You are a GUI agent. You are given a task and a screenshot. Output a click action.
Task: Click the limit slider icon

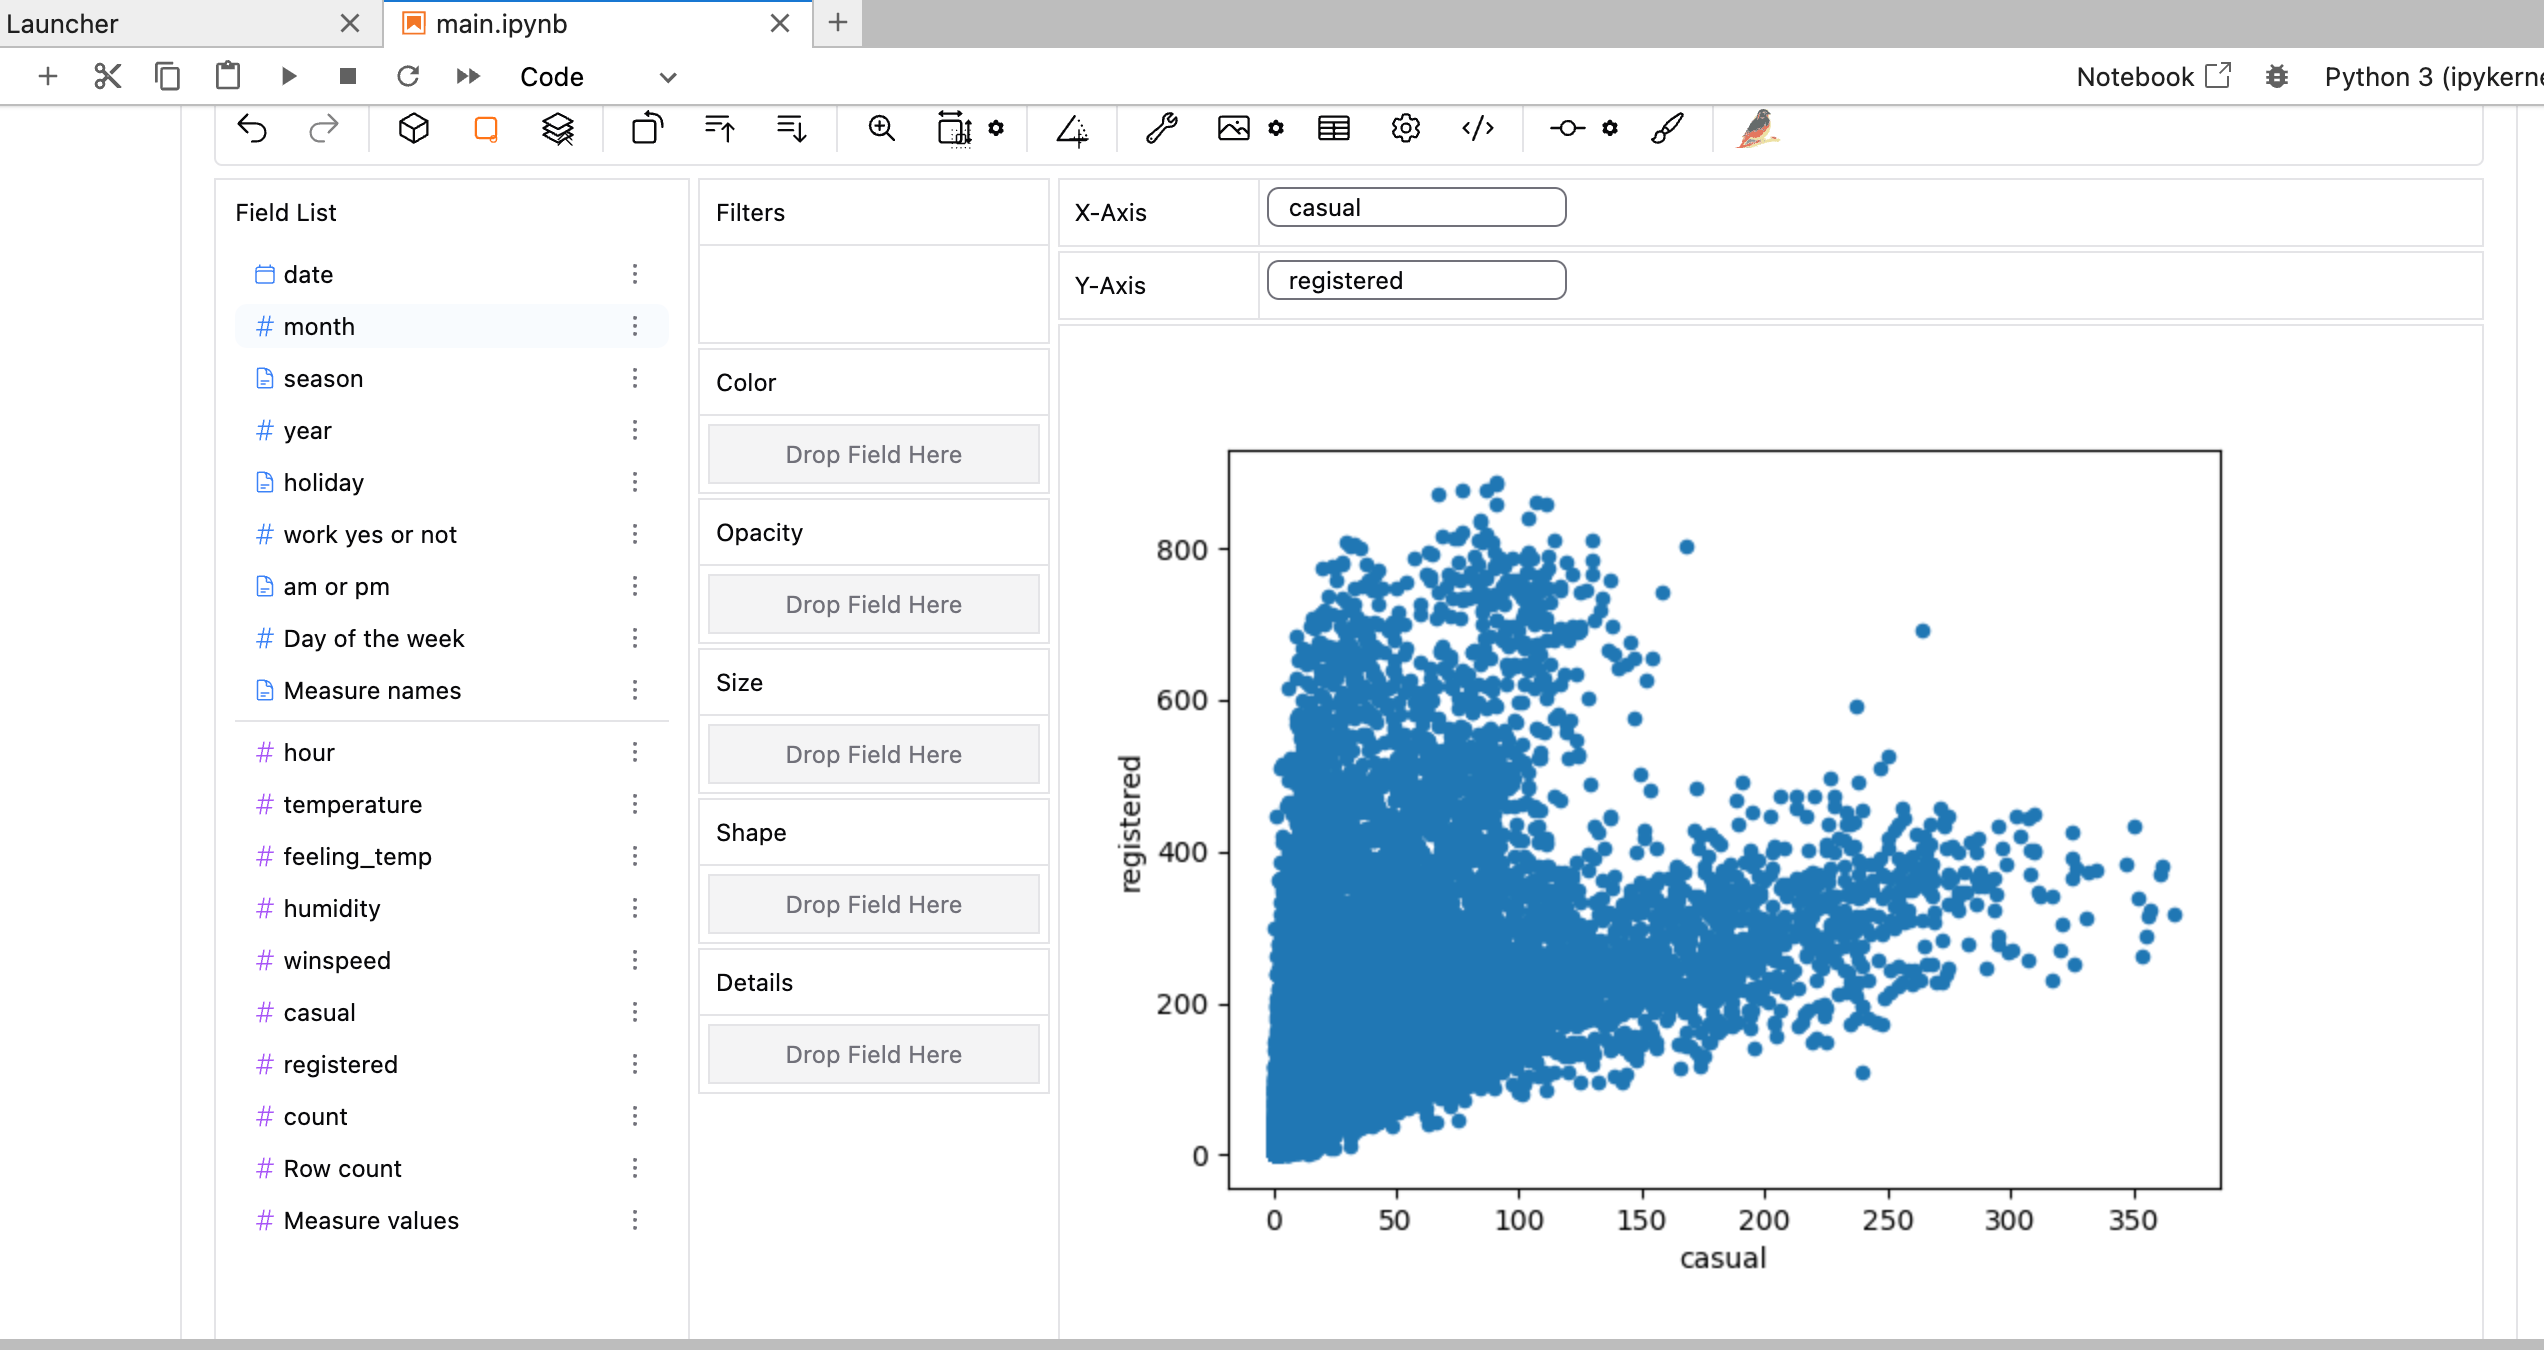pyautogui.click(x=1568, y=129)
